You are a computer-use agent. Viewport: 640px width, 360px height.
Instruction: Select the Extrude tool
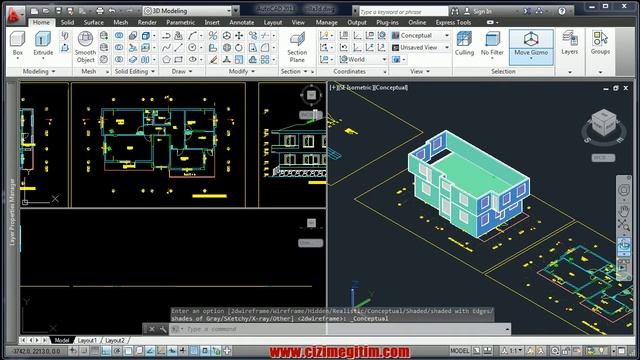(43, 44)
